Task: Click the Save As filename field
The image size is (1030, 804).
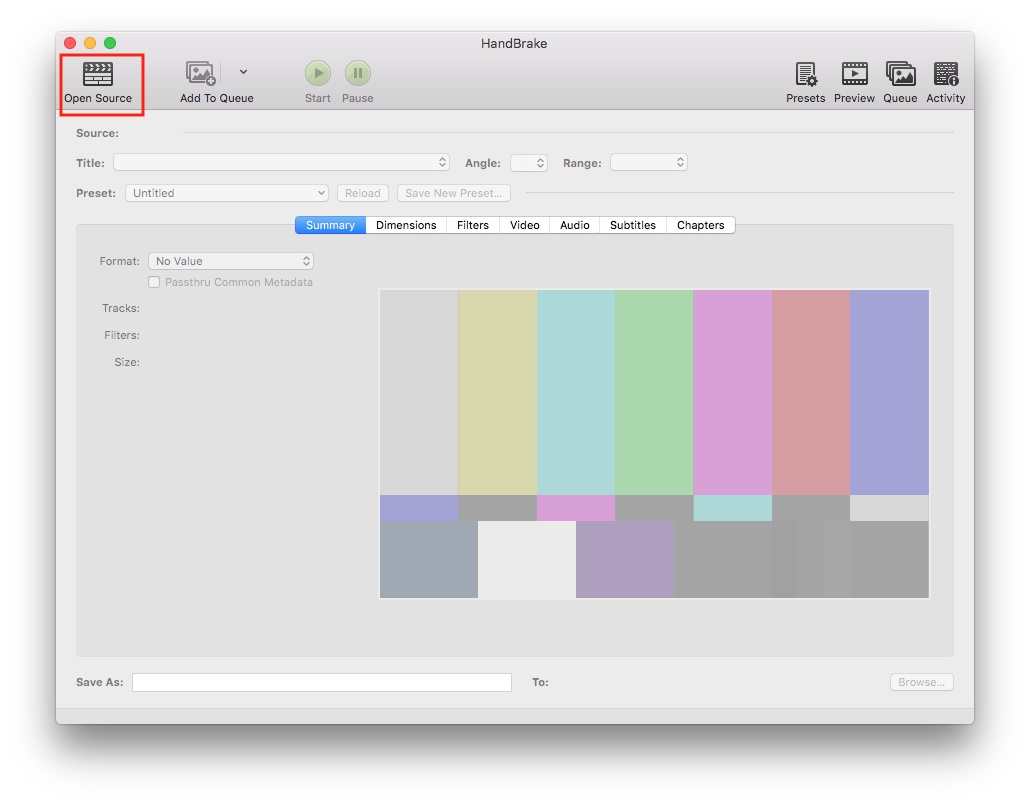Action: coord(322,682)
